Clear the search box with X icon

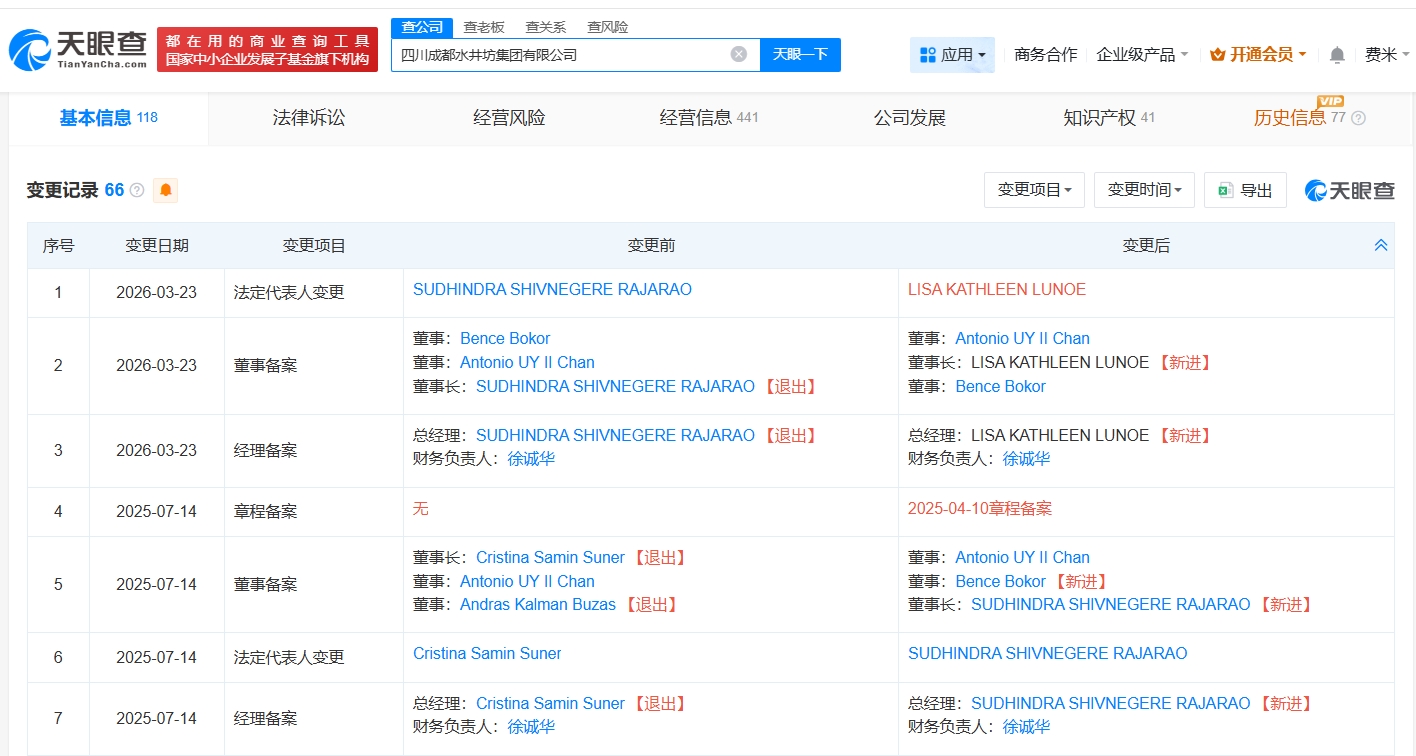pos(738,55)
